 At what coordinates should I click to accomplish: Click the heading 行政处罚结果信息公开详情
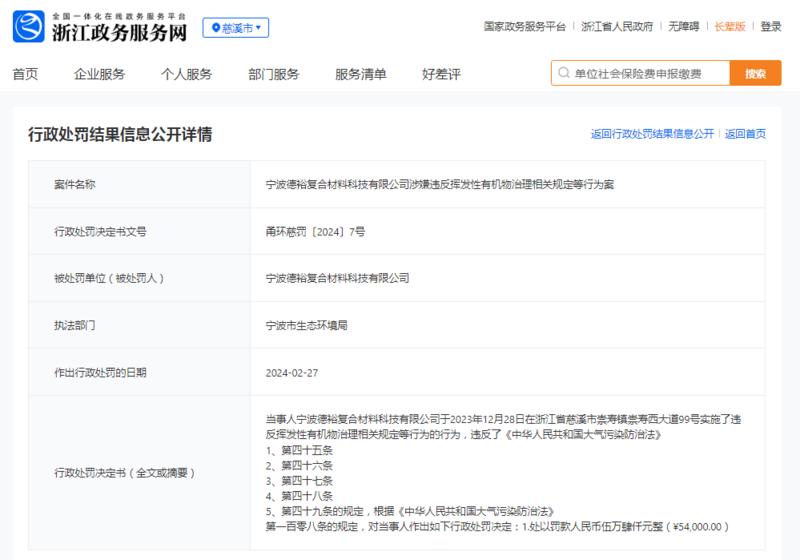point(120,135)
